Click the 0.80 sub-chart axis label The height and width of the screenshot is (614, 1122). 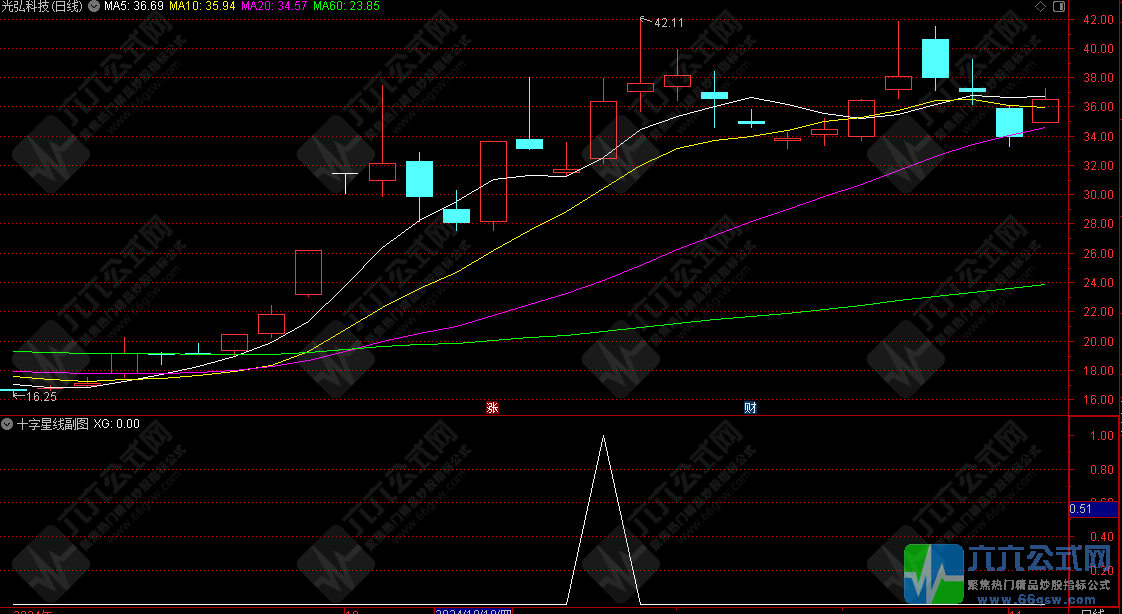point(1102,470)
